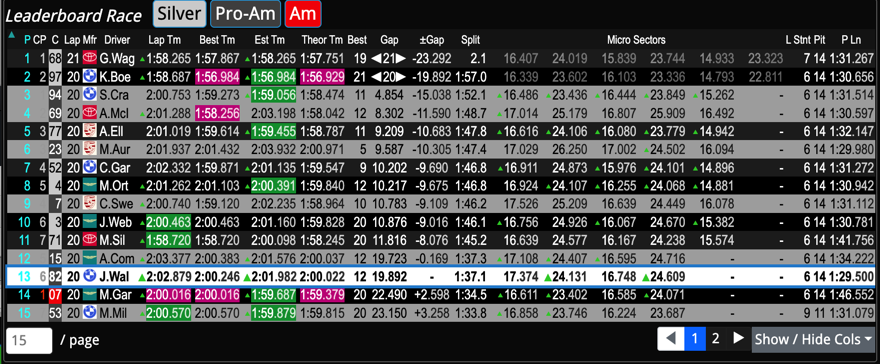Click the Aston Martin logo in A.Com row
The height and width of the screenshot is (364, 880).
tap(89, 259)
